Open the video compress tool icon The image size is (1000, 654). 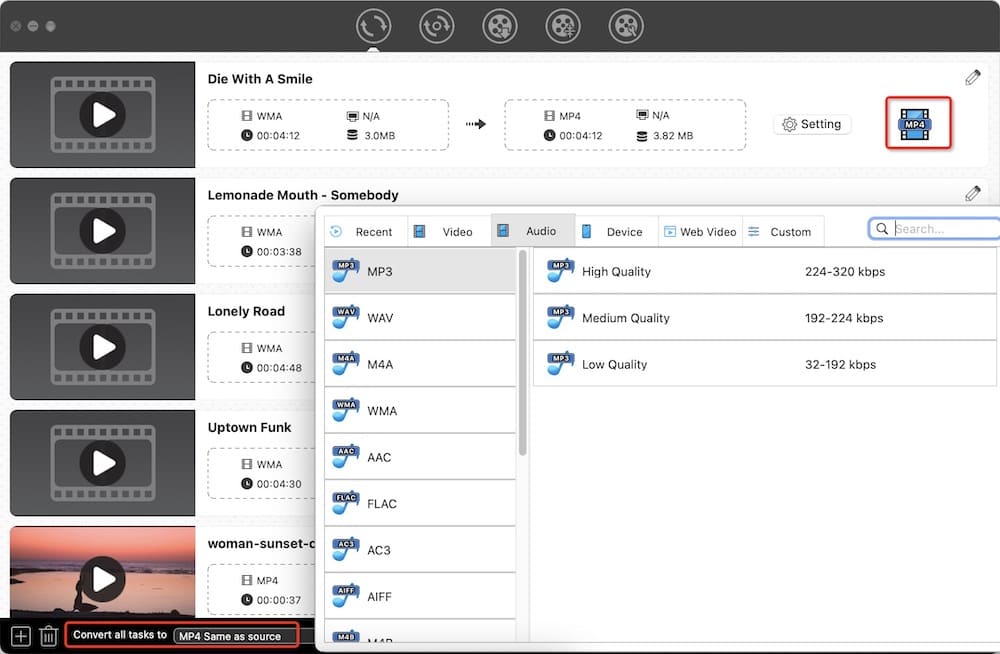(x=563, y=26)
